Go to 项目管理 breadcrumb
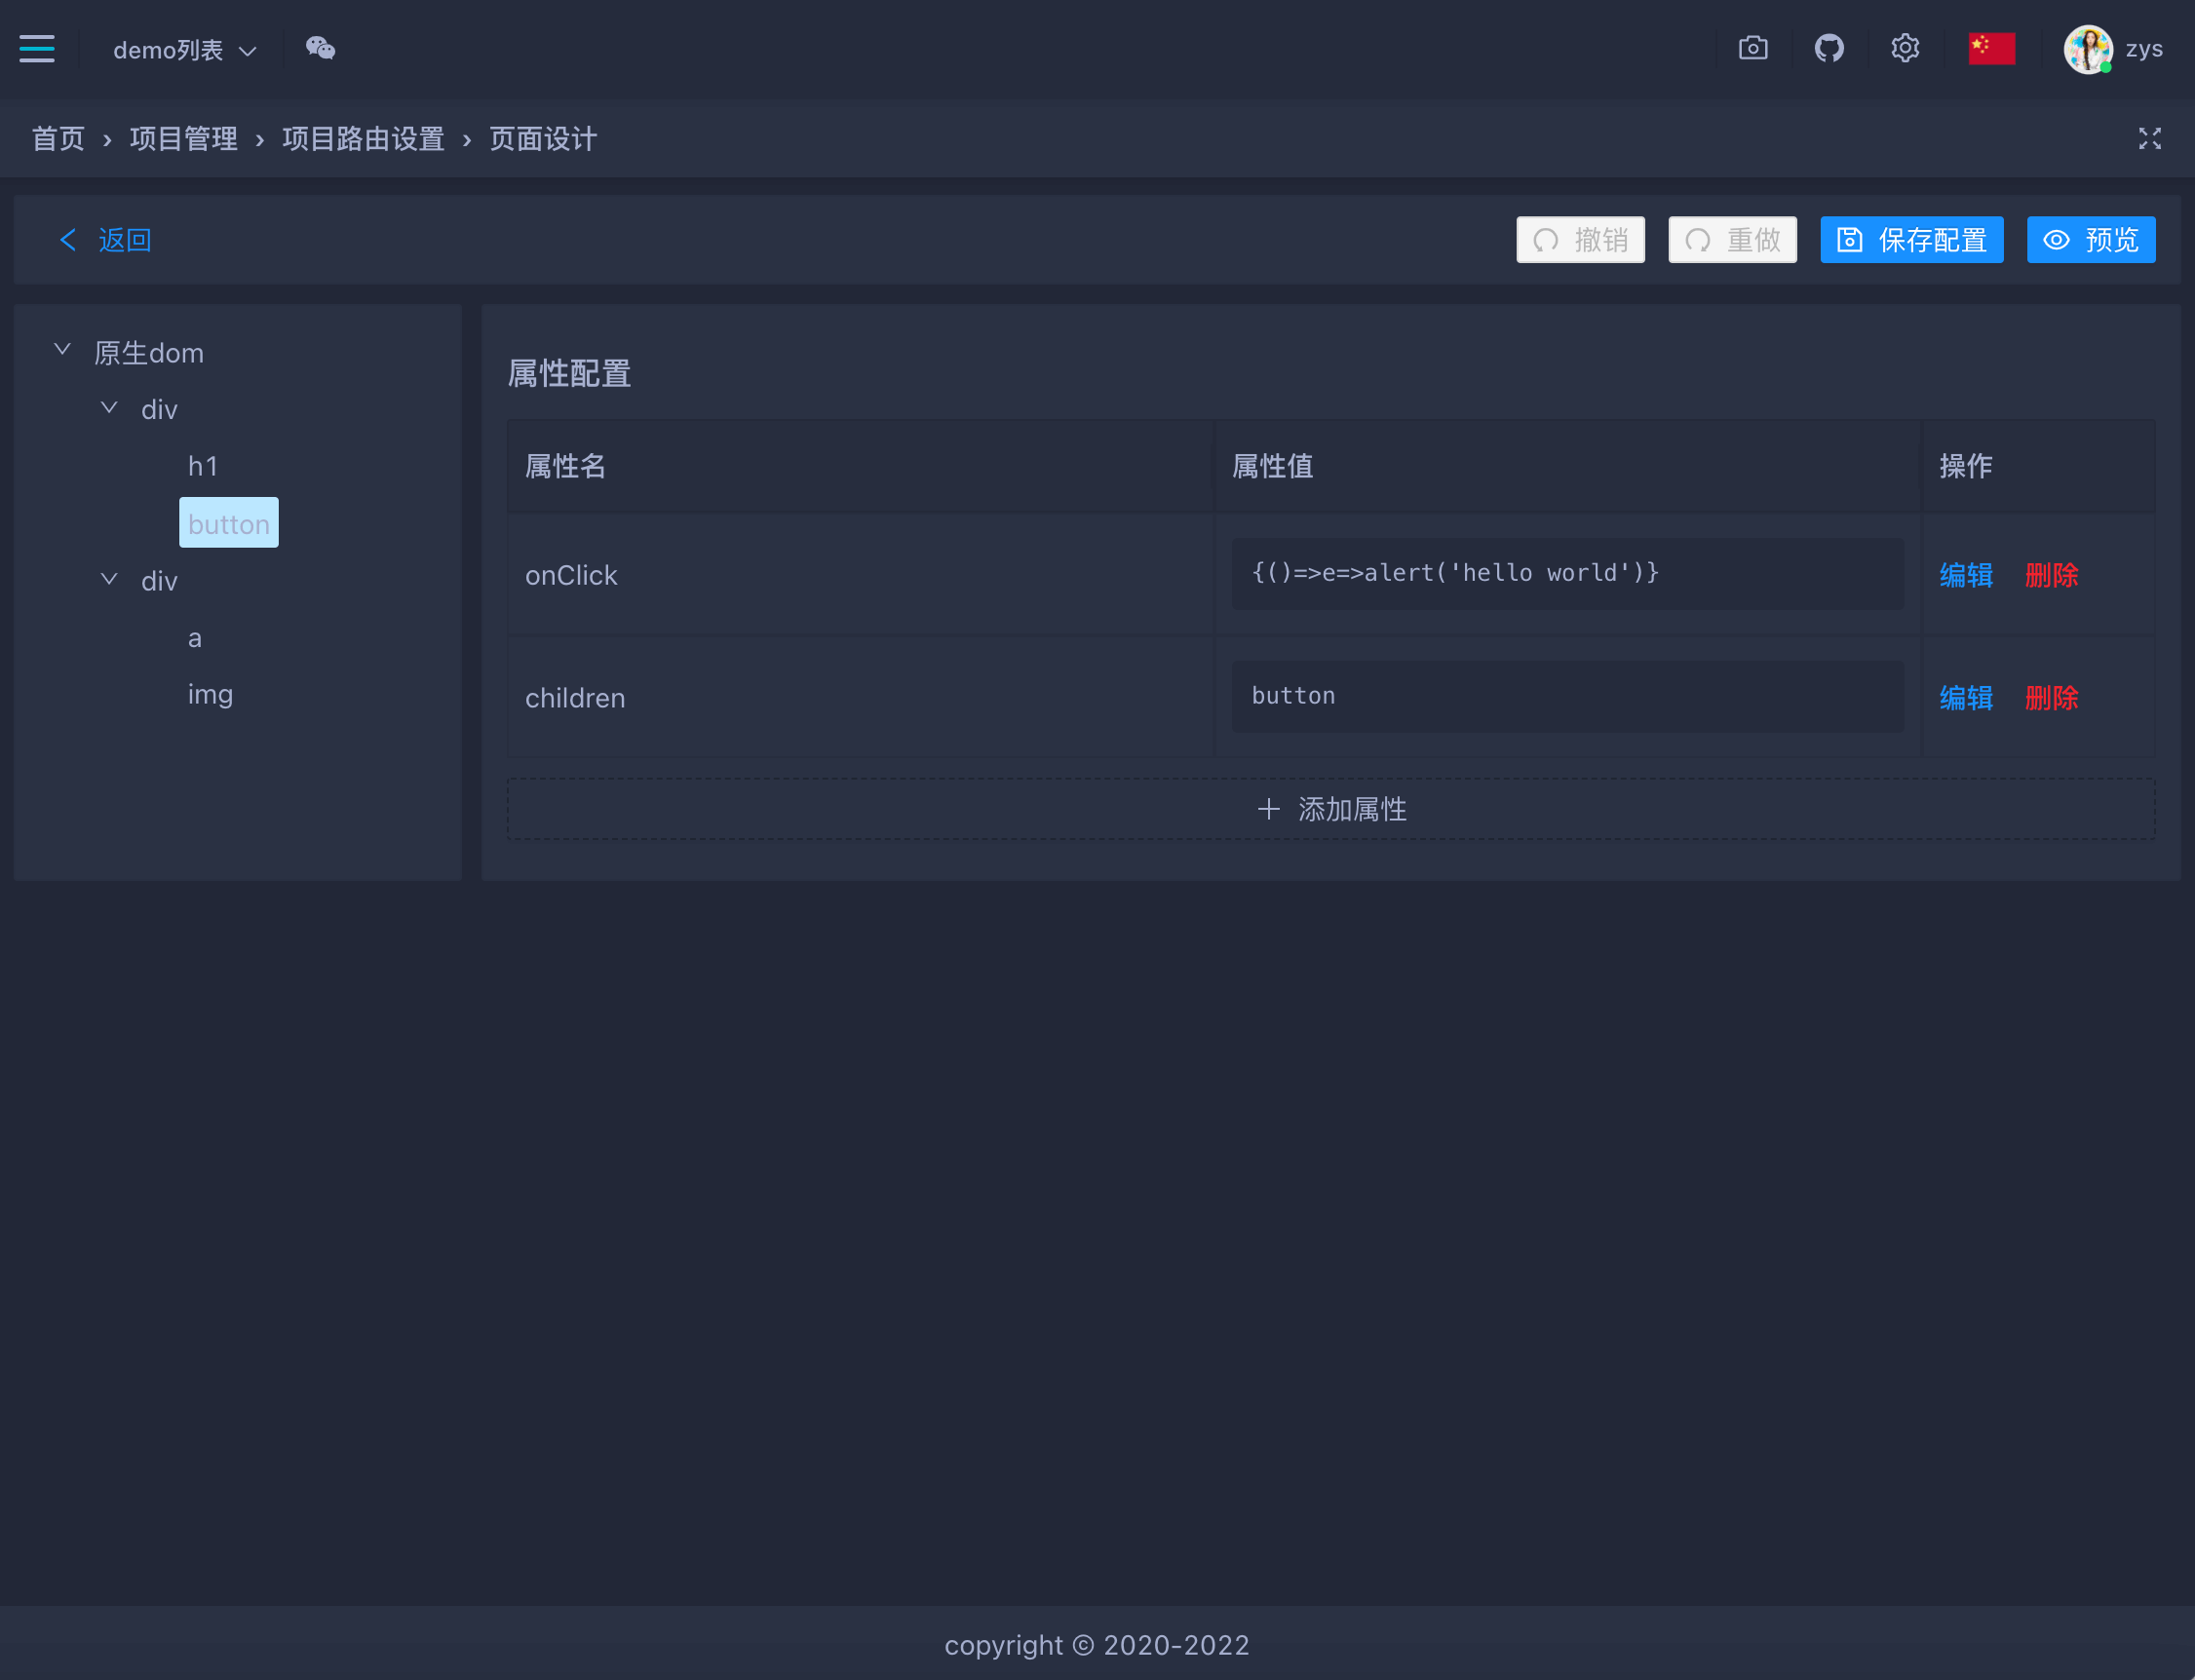The height and width of the screenshot is (1680, 2195). pos(183,139)
